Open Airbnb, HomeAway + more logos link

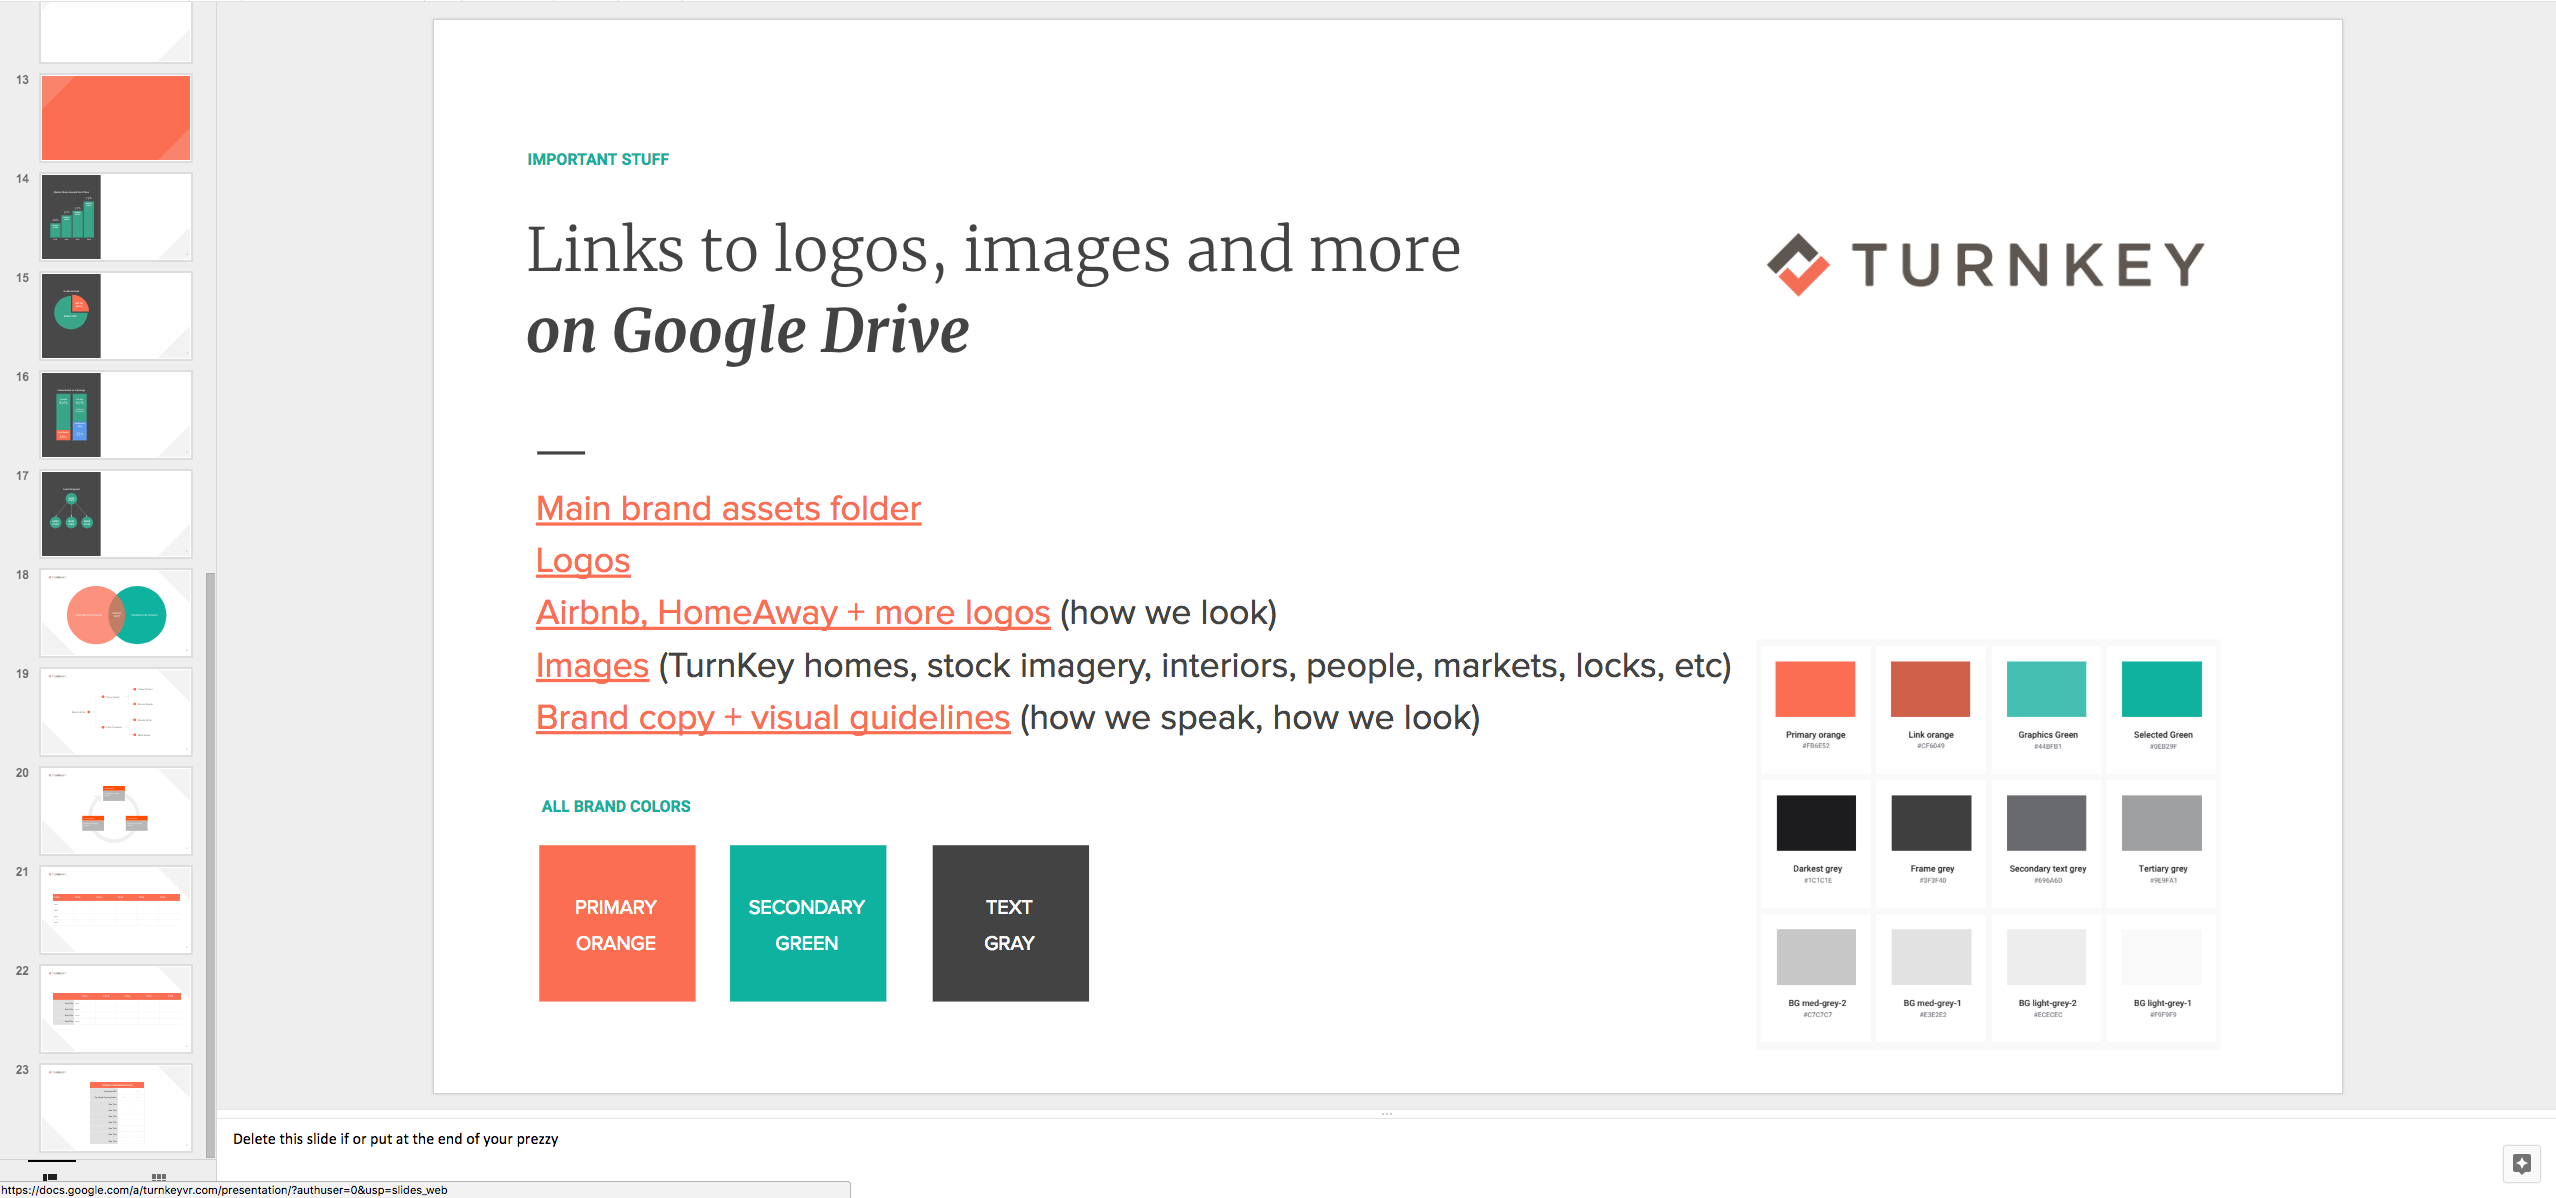click(793, 613)
